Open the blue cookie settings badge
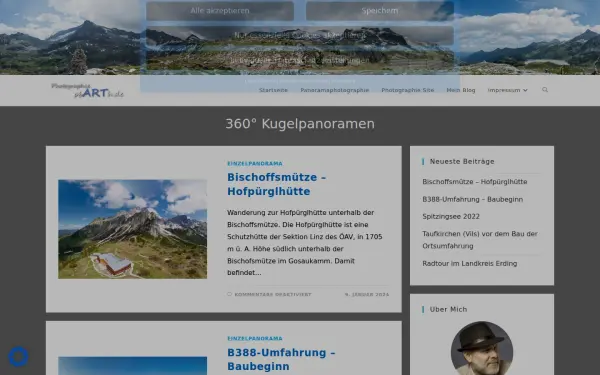Viewport: 600px width, 375px height. (18, 357)
